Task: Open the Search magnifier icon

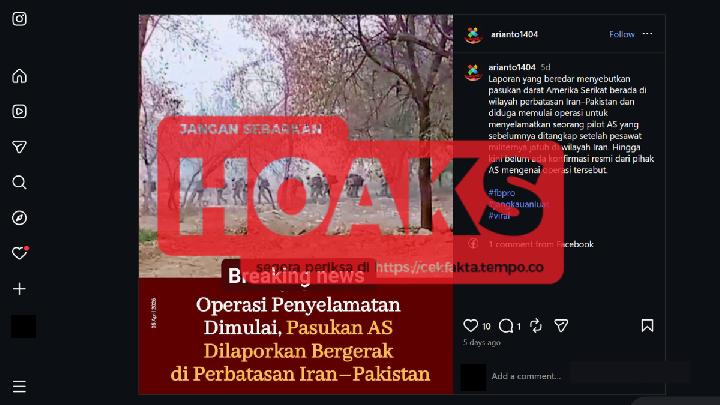Action: 19,182
